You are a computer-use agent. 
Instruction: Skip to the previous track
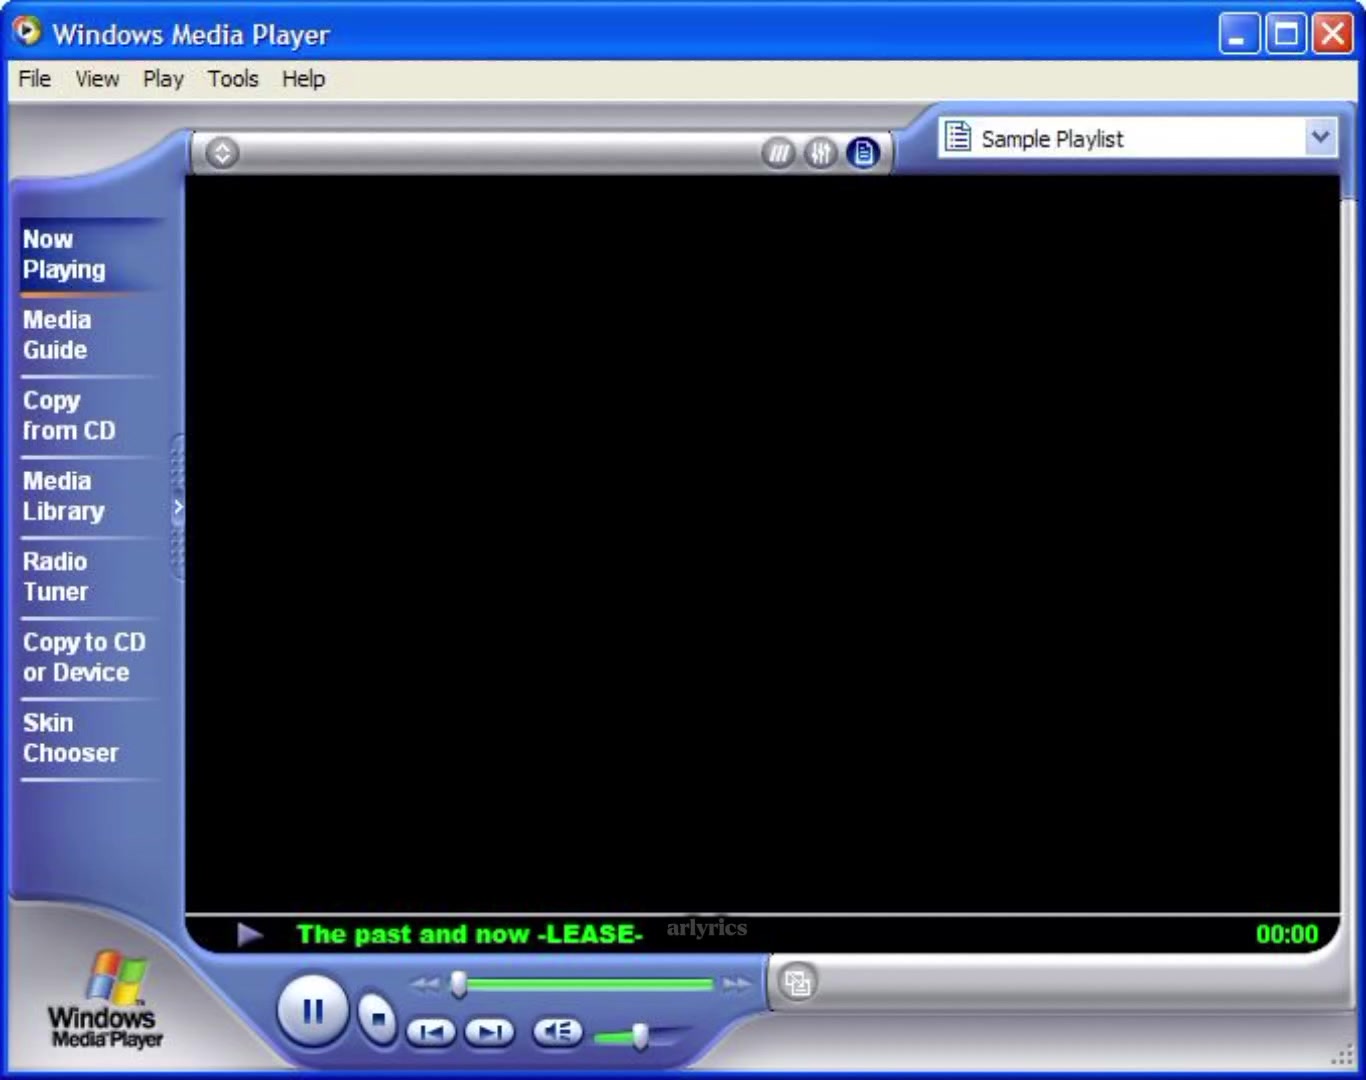[431, 1032]
